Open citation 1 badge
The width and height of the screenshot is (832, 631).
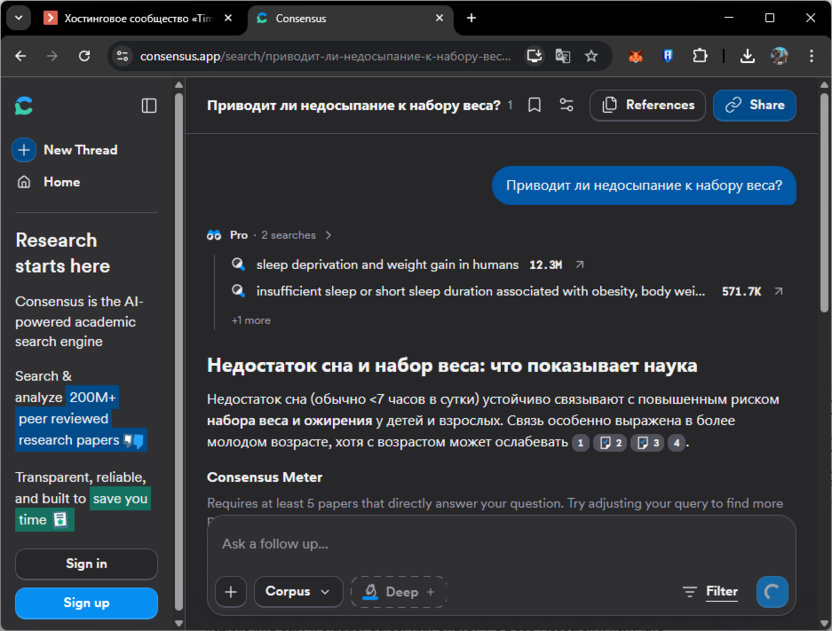click(x=580, y=443)
